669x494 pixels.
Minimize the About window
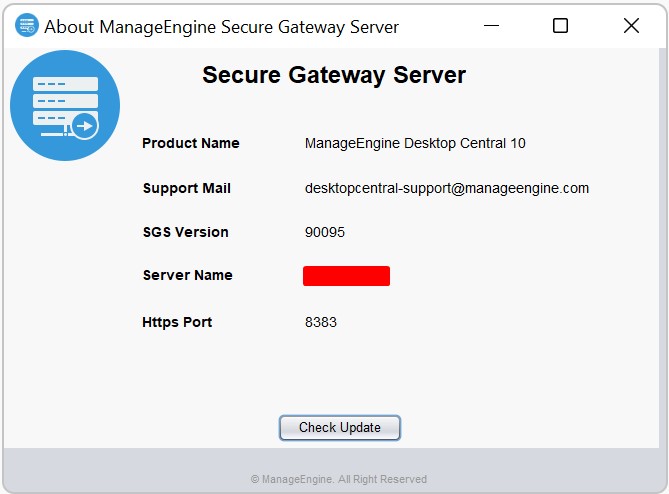(x=491, y=26)
